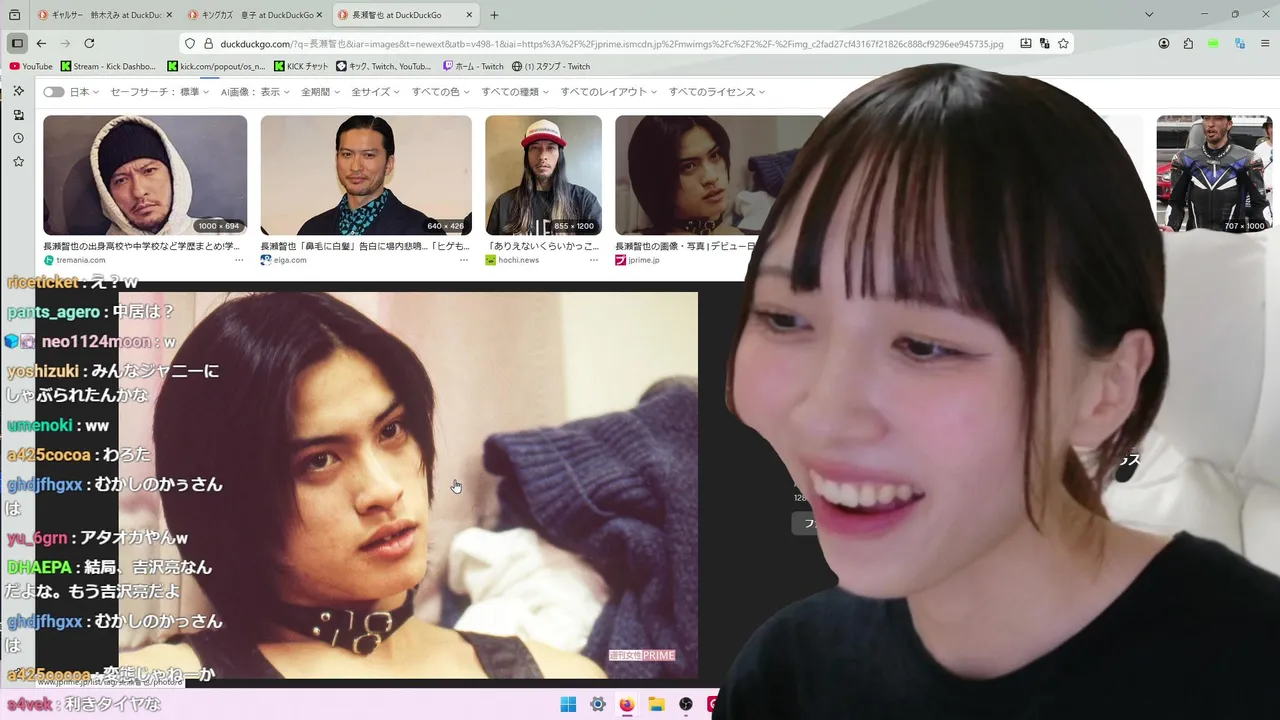Bookmark this page with the star icon
This screenshot has height=720, width=1280.
click(1063, 44)
